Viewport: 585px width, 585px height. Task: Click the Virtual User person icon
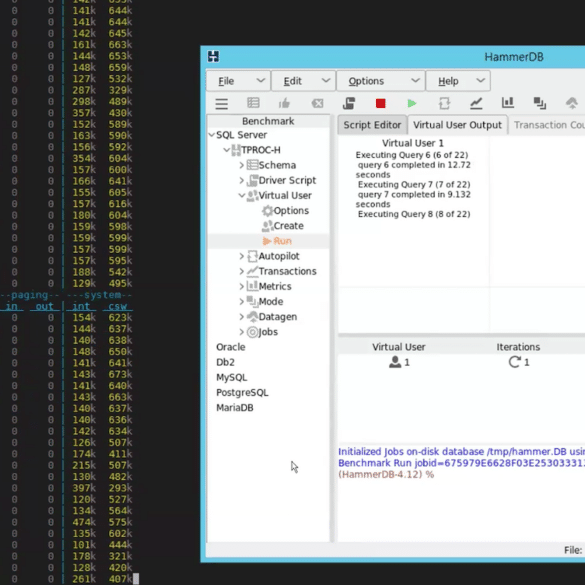[x=395, y=362]
